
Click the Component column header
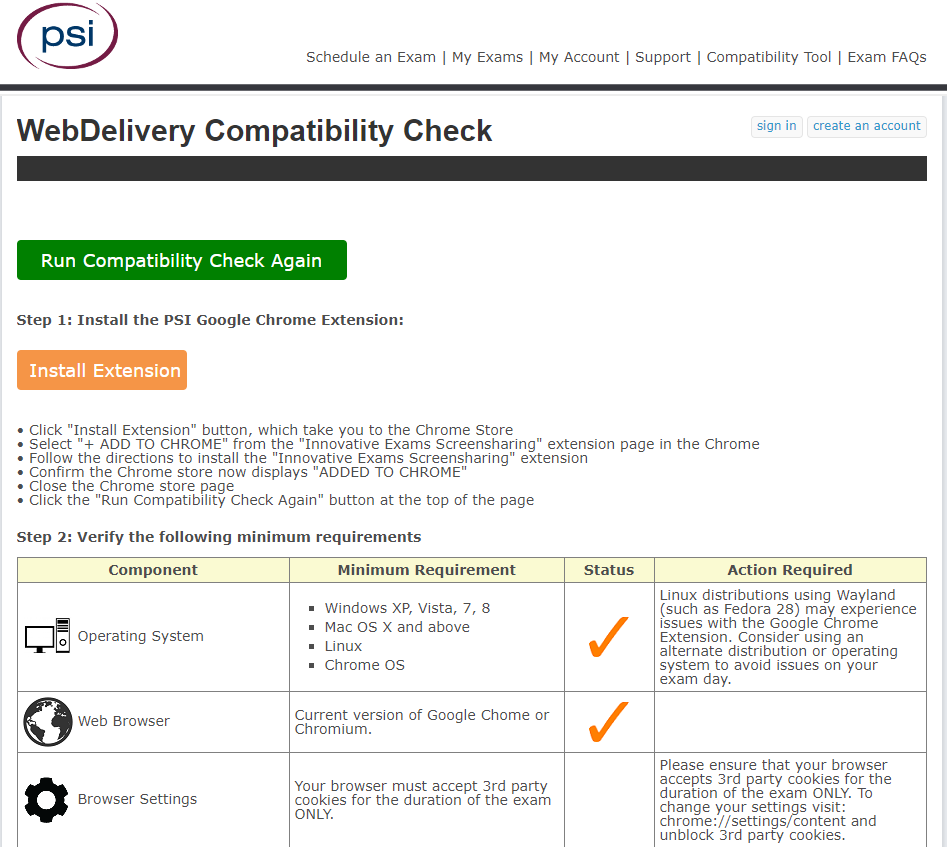[153, 570]
